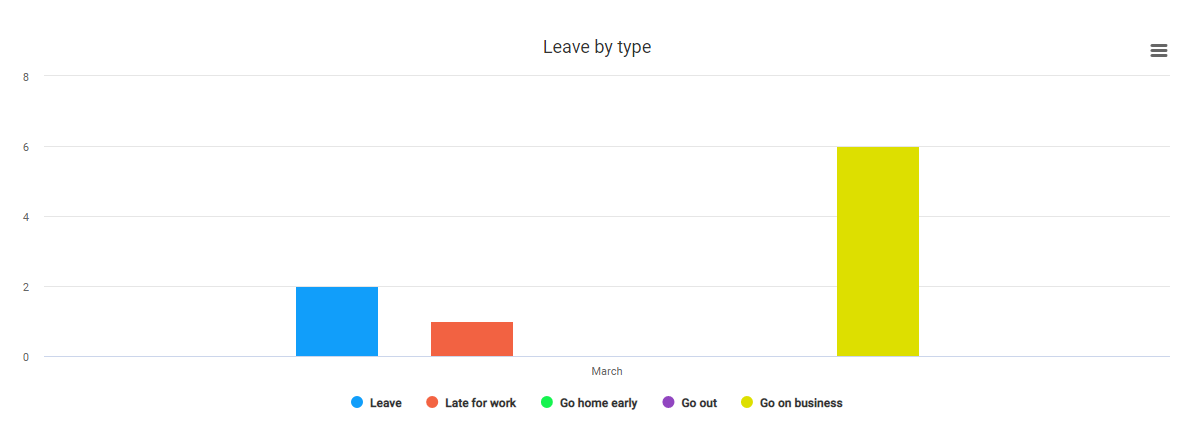Click the orange Late for work legend dot
1192x429 pixels.
pos(432,402)
